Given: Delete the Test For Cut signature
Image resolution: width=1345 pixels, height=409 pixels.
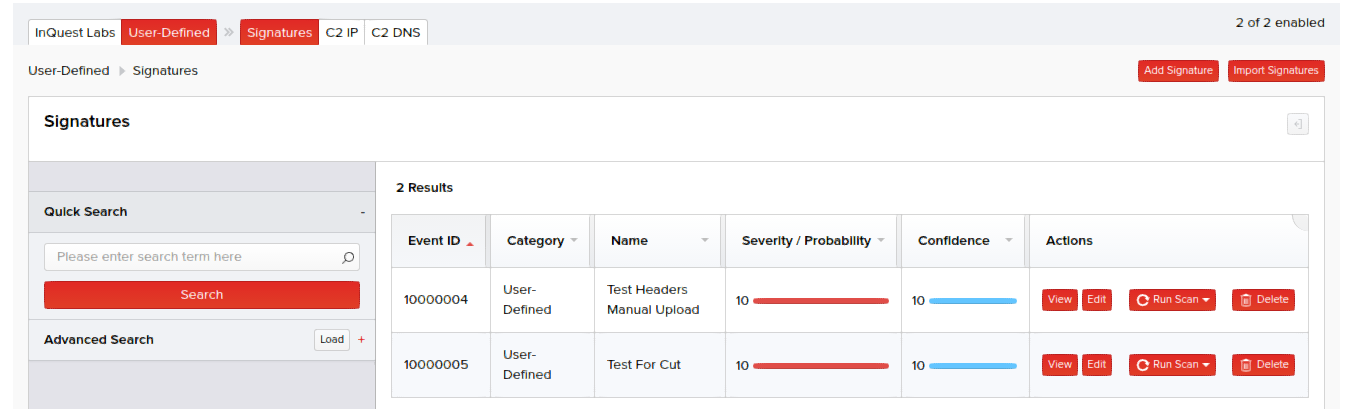Looking at the screenshot, I should (x=1263, y=365).
